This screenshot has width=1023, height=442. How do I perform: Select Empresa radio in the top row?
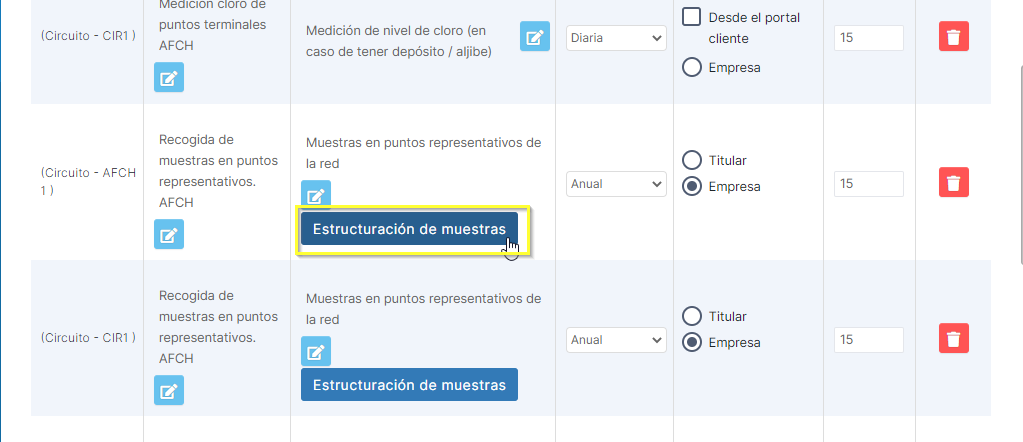pos(691,68)
